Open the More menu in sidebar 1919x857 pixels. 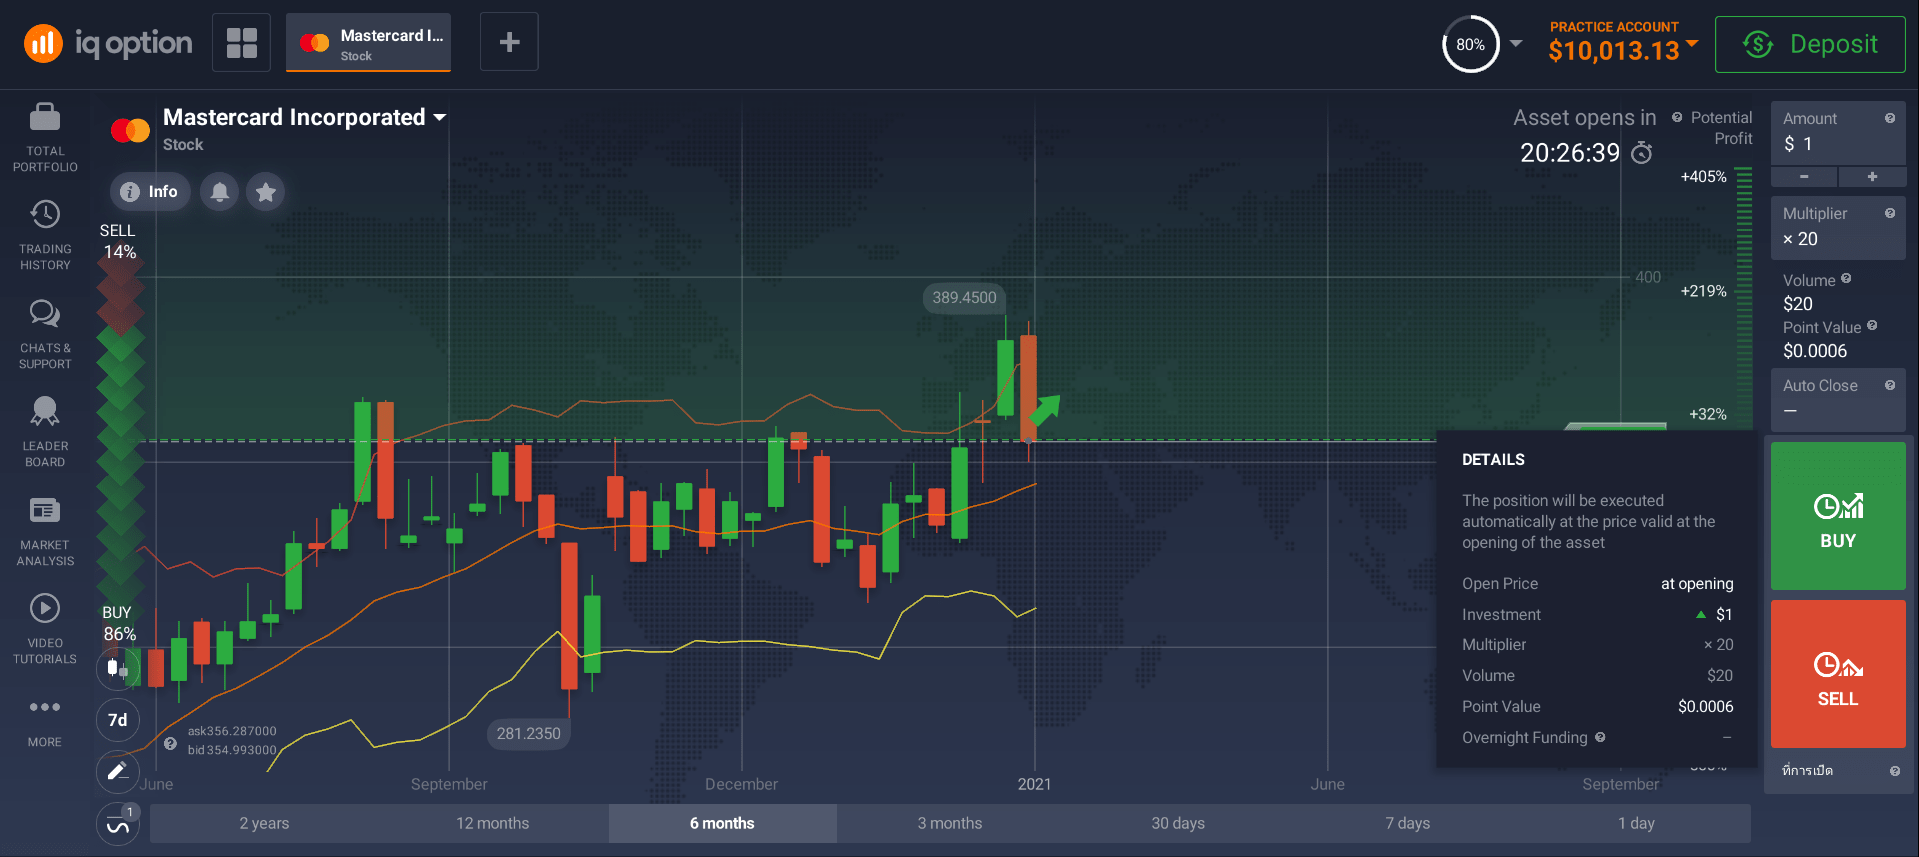tap(45, 722)
